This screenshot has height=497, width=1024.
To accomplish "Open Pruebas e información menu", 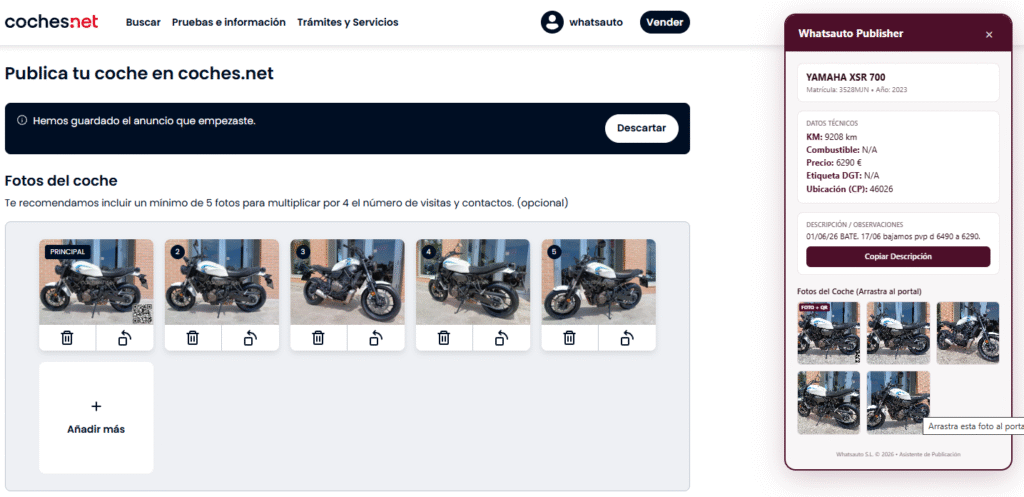I will point(229,22).
